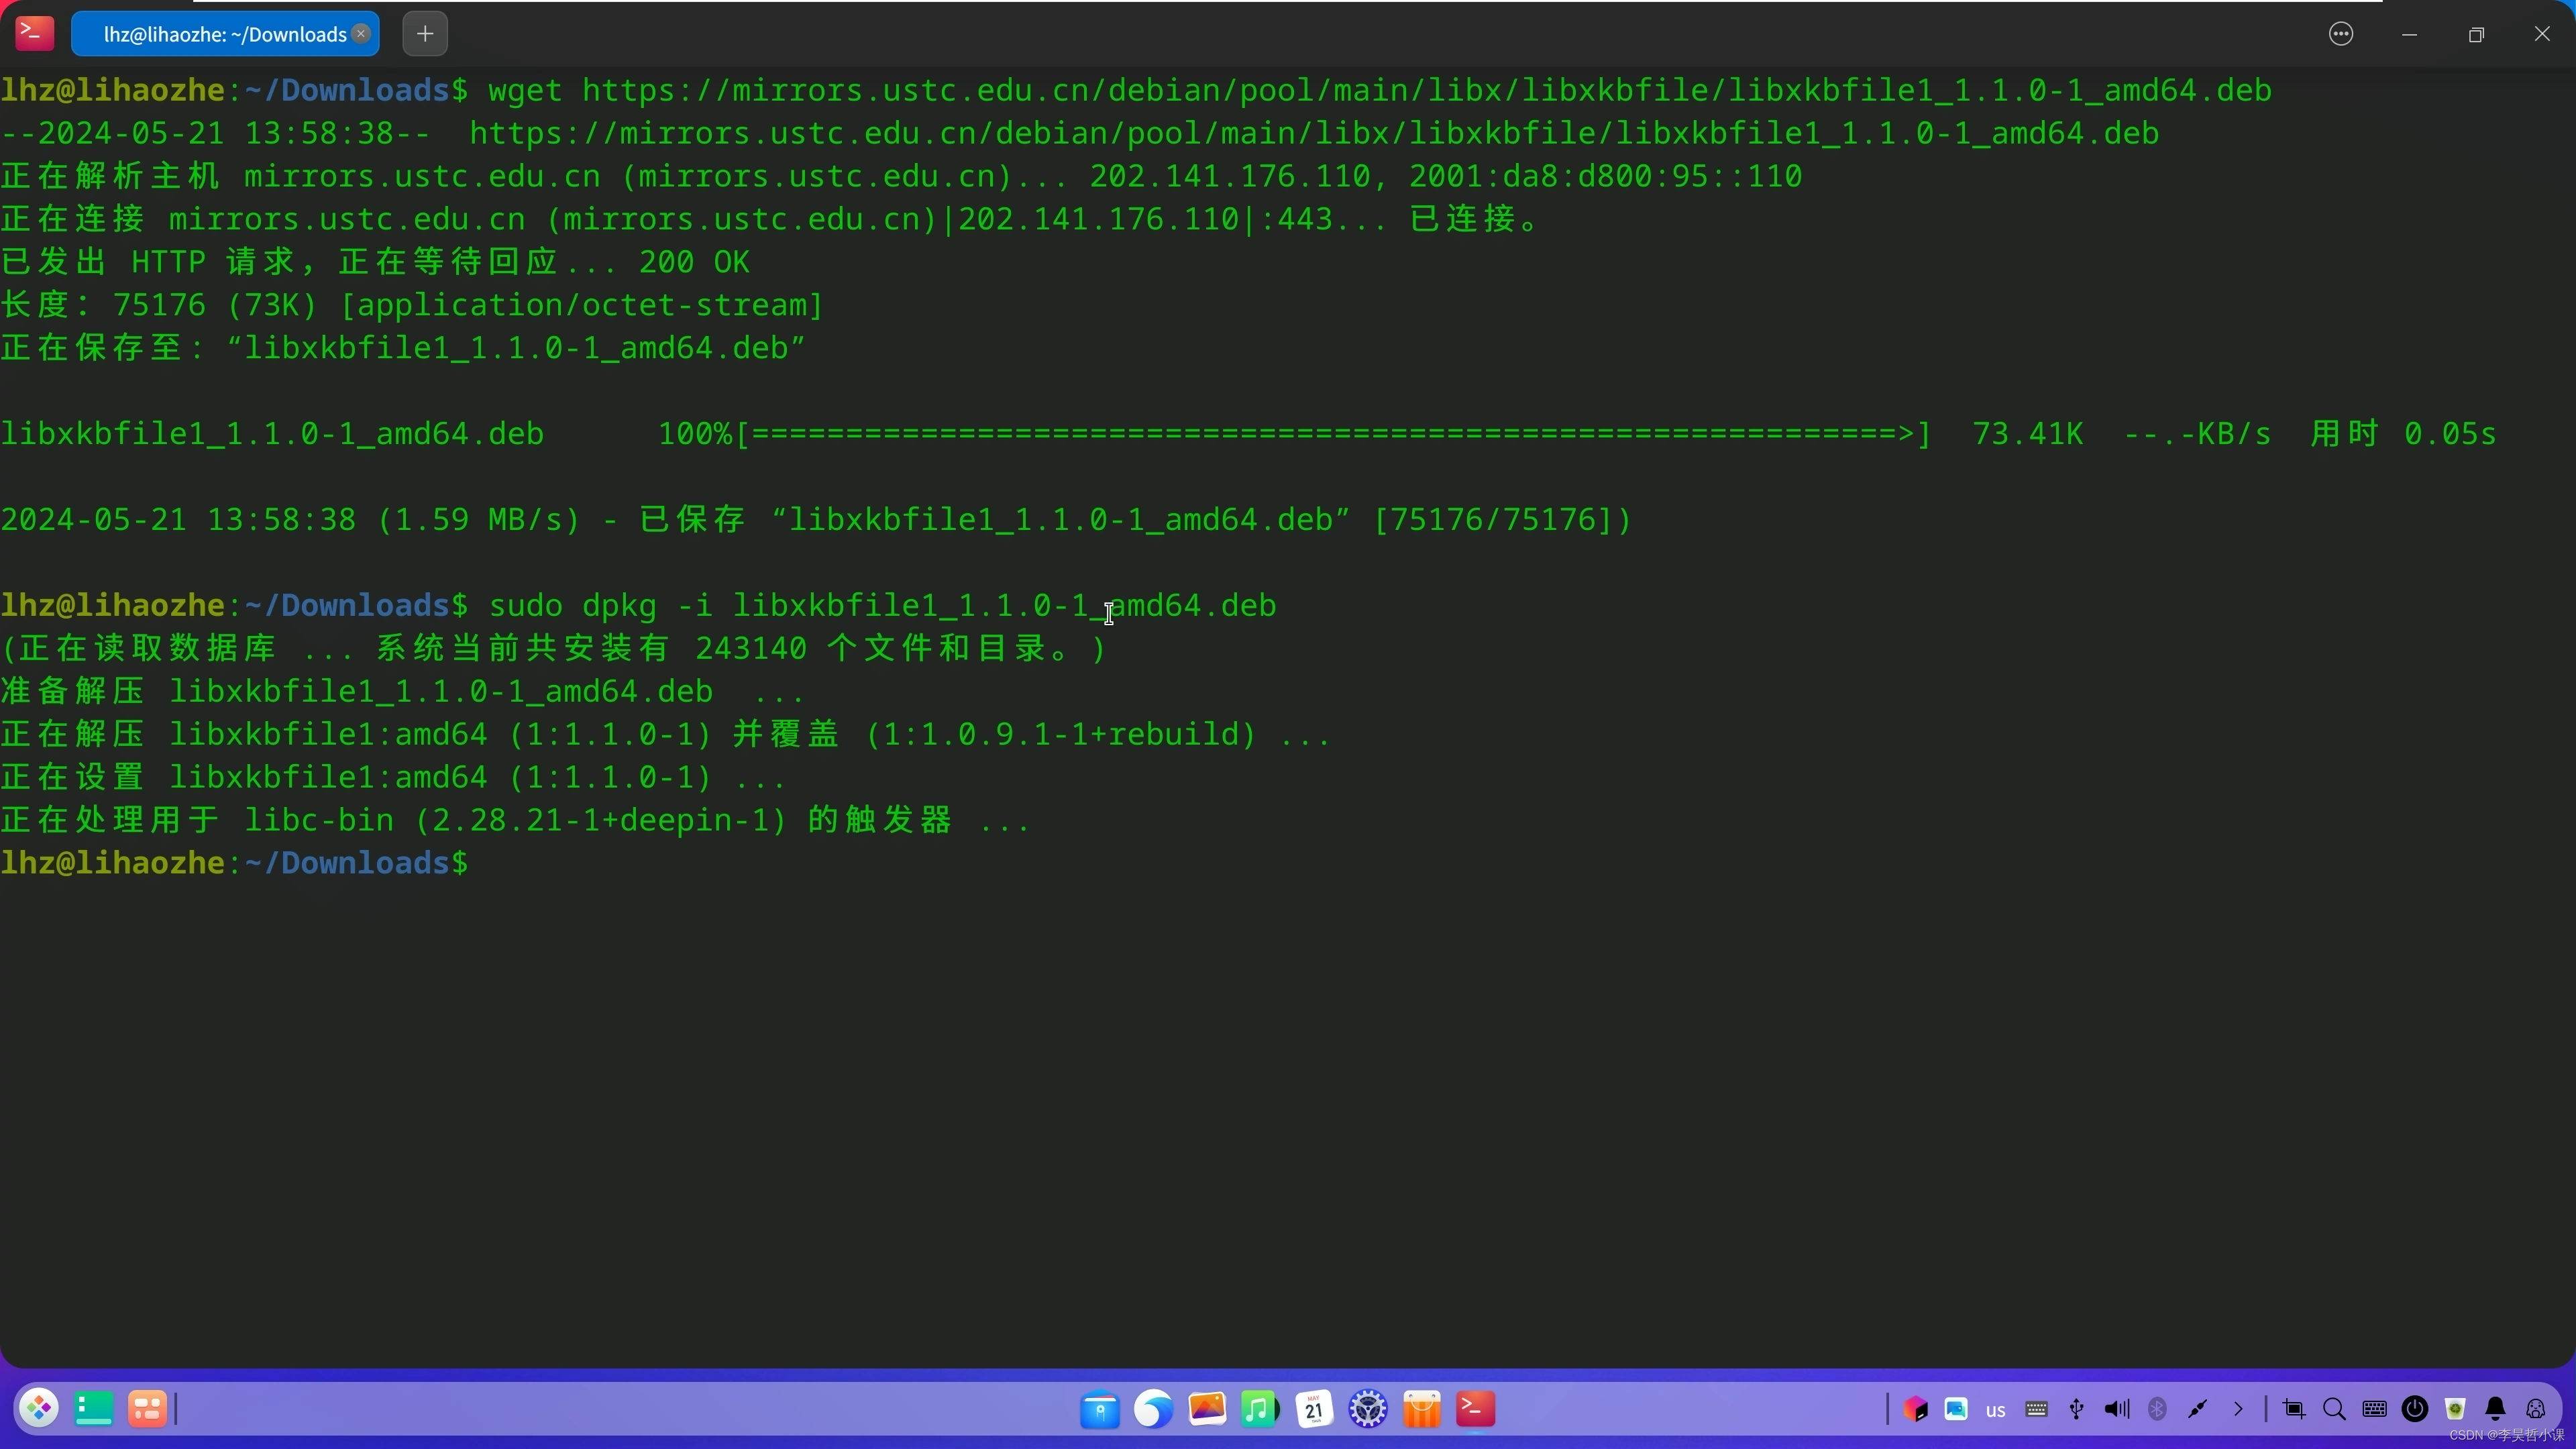Open the trash bin from the dock
The height and width of the screenshot is (1449, 2576).
click(2455, 1409)
